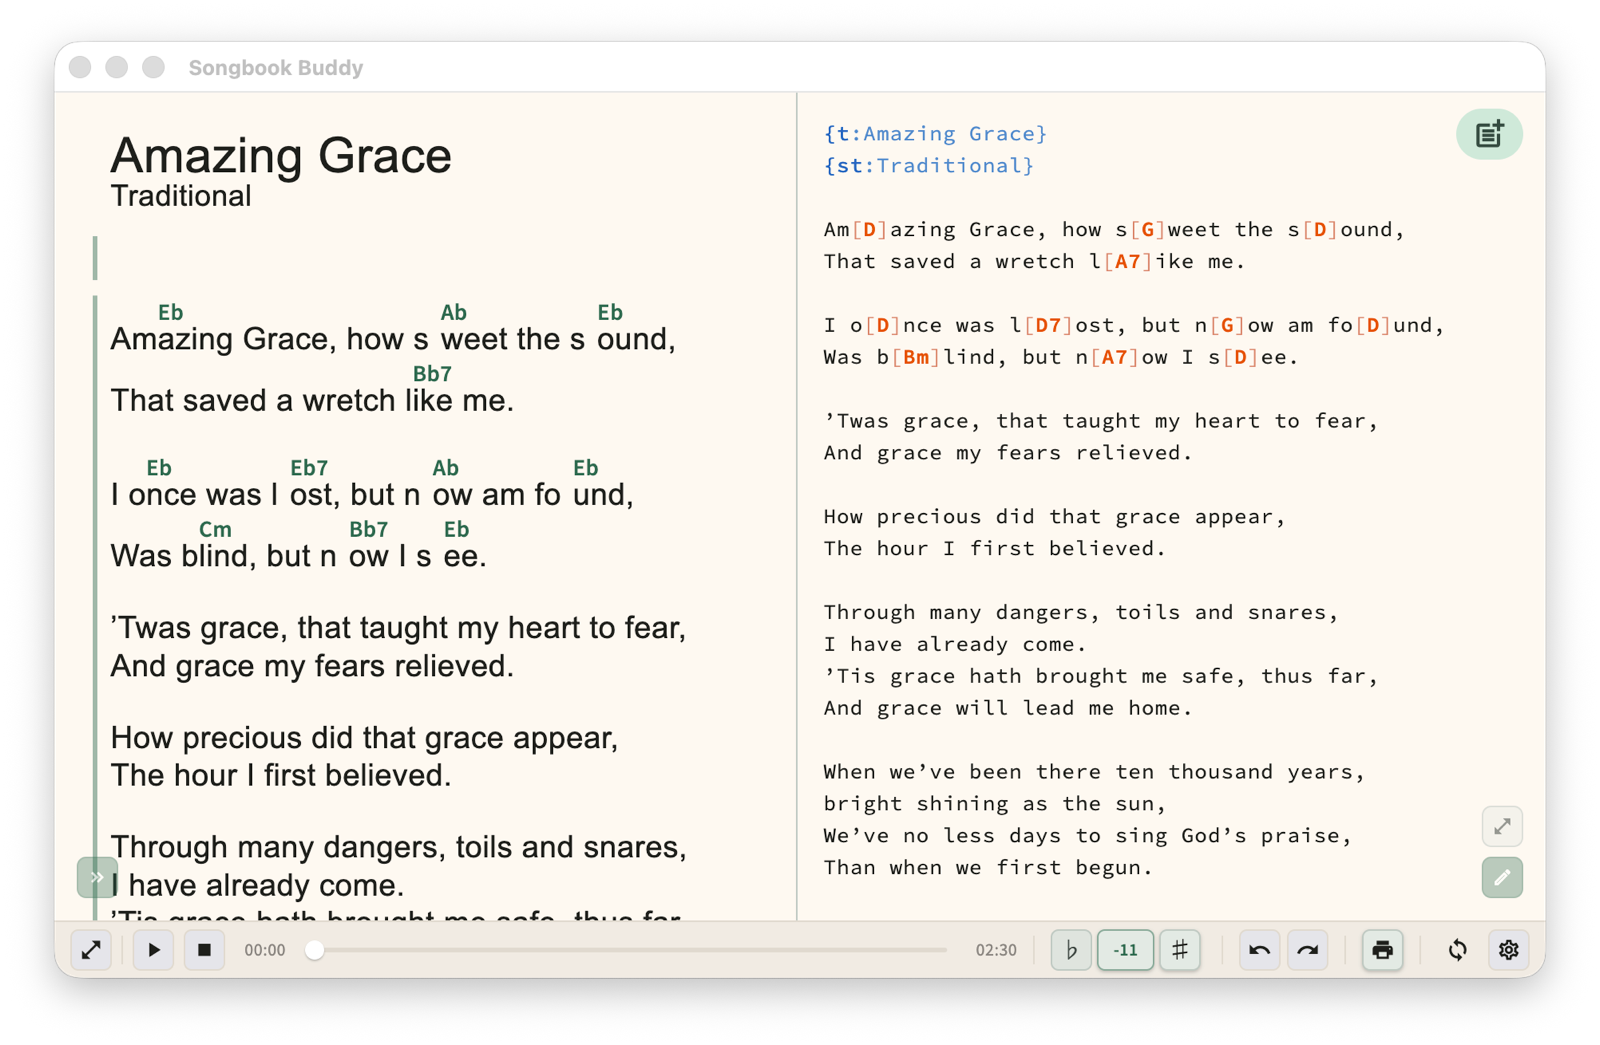Click editor line 'bright shining as the sun,'
The width and height of the screenshot is (1600, 1045).
pos(995,804)
